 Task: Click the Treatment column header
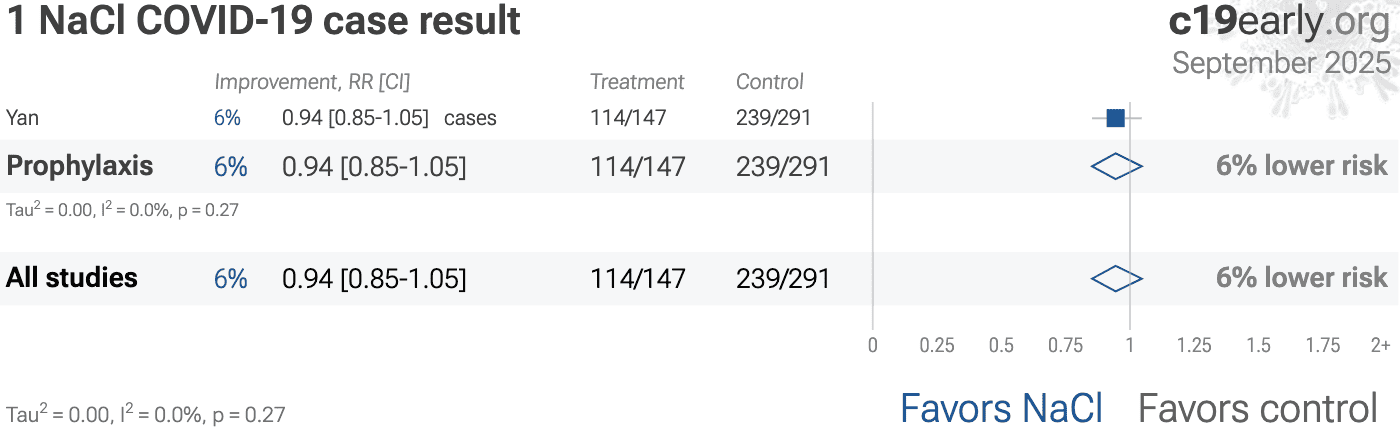(637, 82)
